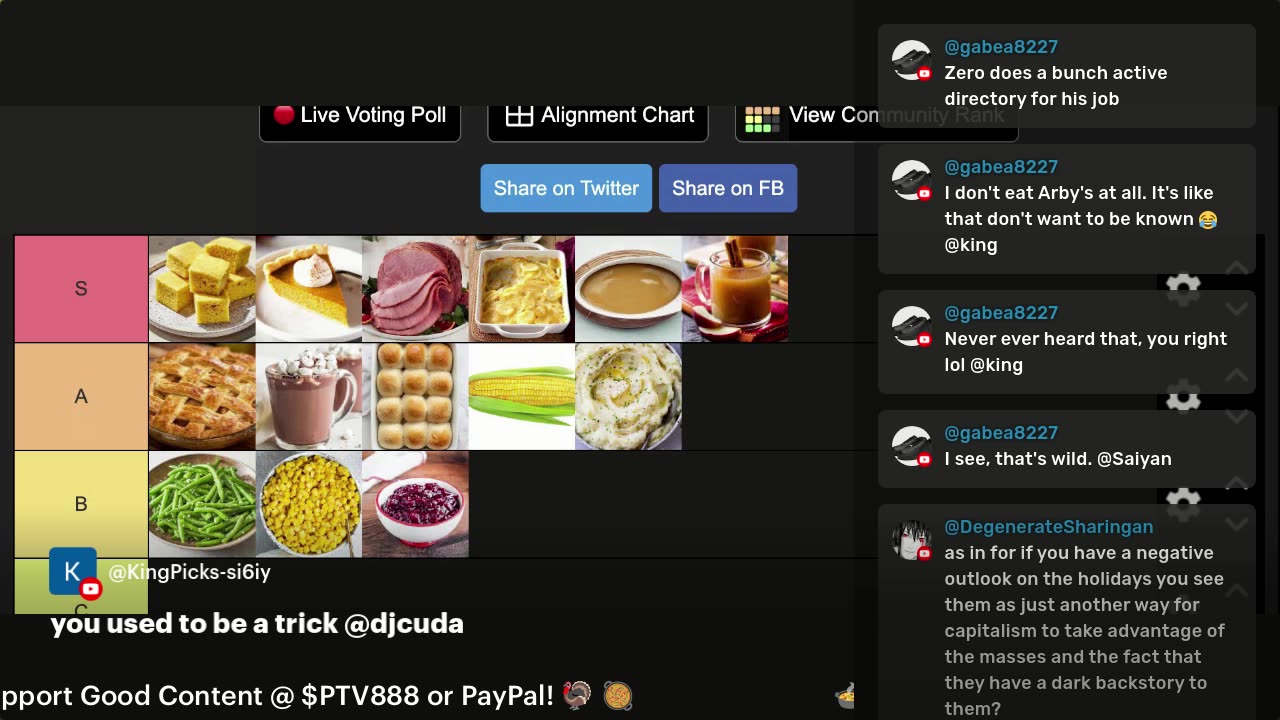The height and width of the screenshot is (720, 1280).
Task: Select the pumpkin pie thumbnail in S tier
Action: tap(309, 289)
